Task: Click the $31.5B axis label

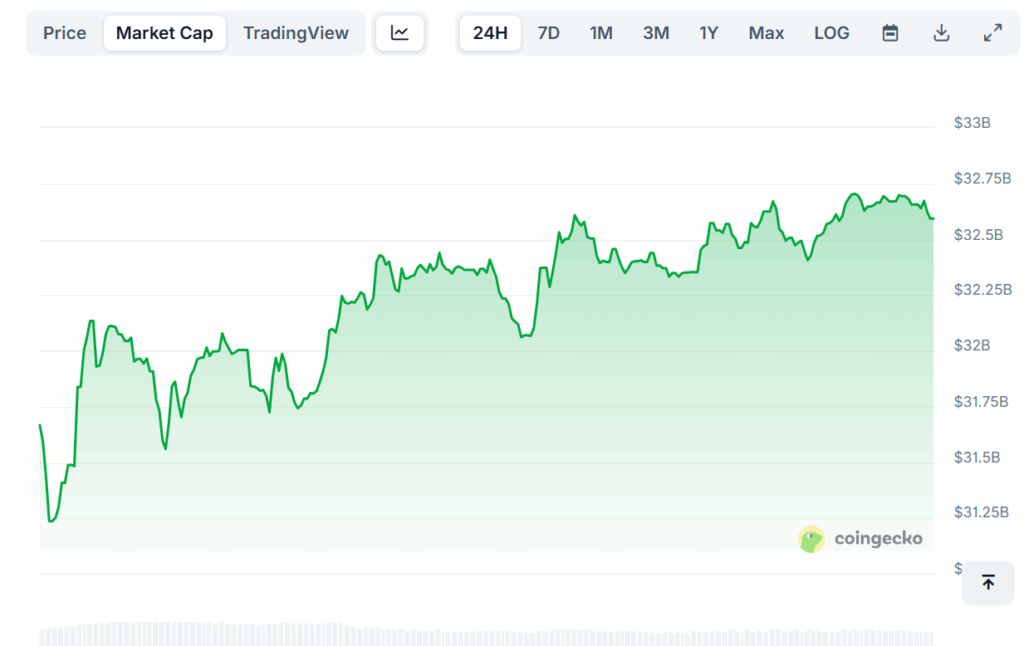Action: tap(977, 457)
